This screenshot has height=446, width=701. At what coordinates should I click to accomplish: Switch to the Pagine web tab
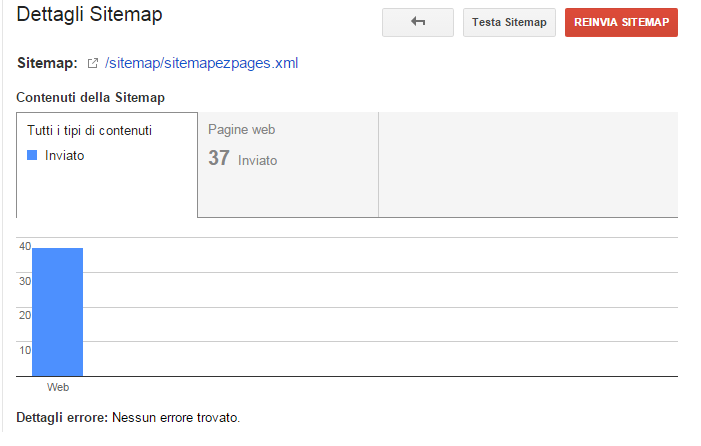(x=288, y=164)
